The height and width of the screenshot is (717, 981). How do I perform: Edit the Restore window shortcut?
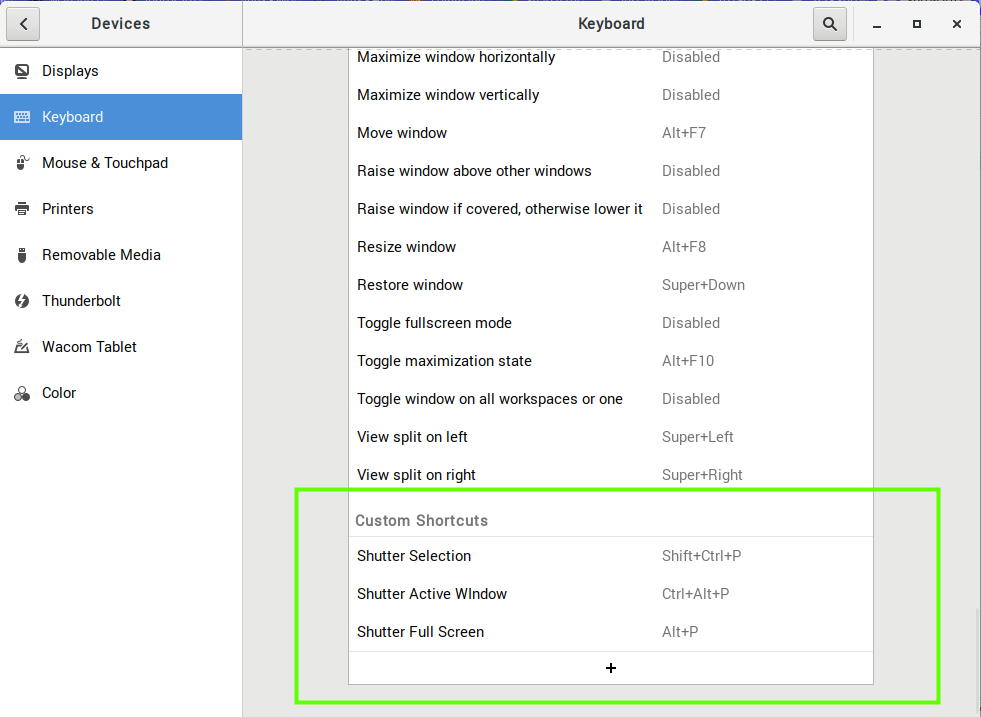(611, 285)
